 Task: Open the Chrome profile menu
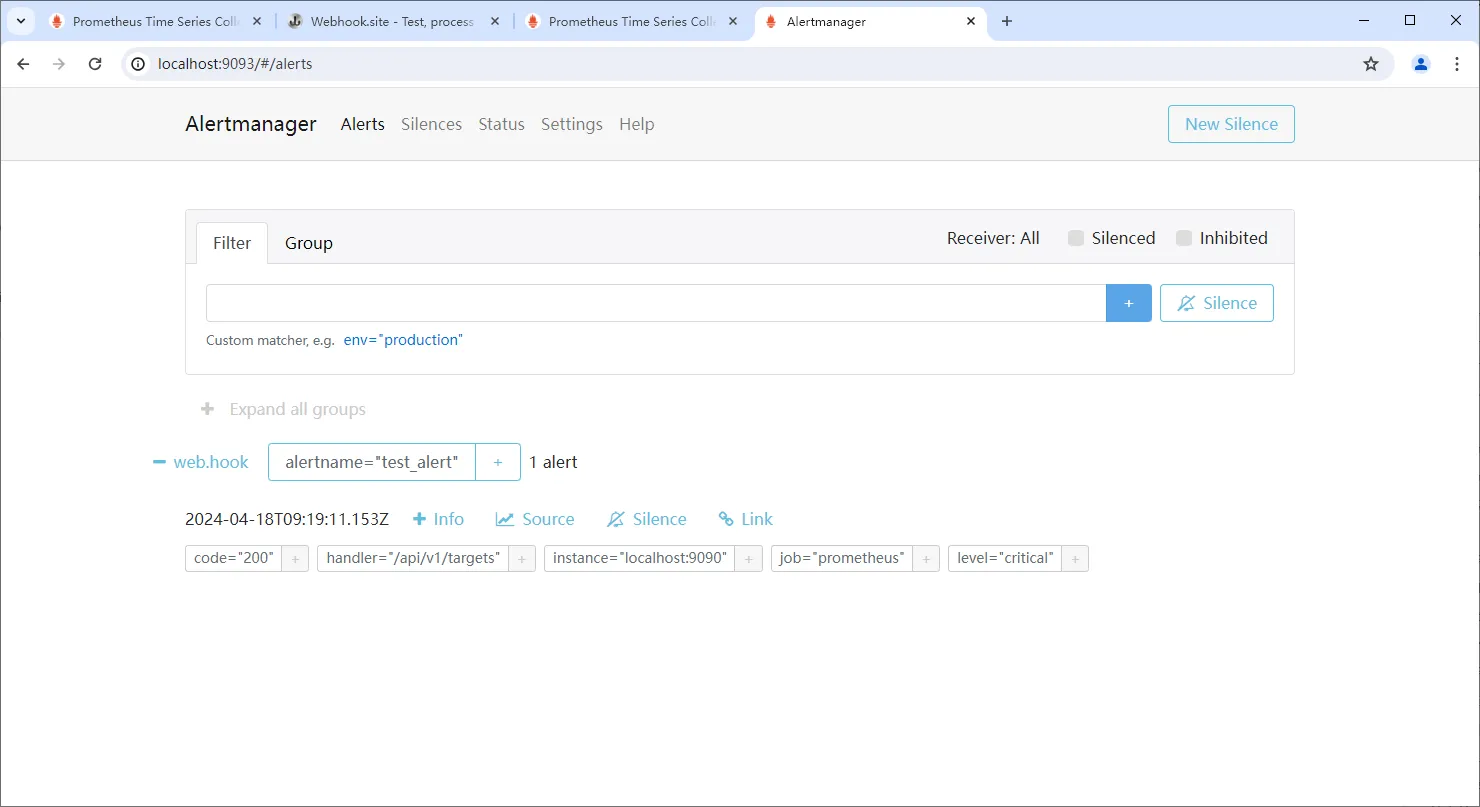coord(1421,64)
